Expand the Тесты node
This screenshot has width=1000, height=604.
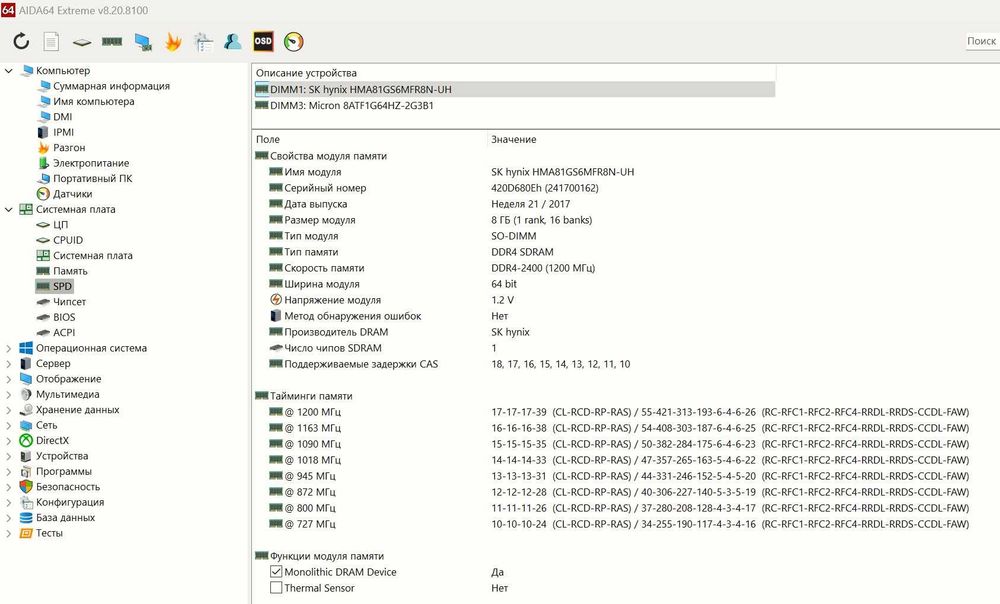click(x=9, y=533)
